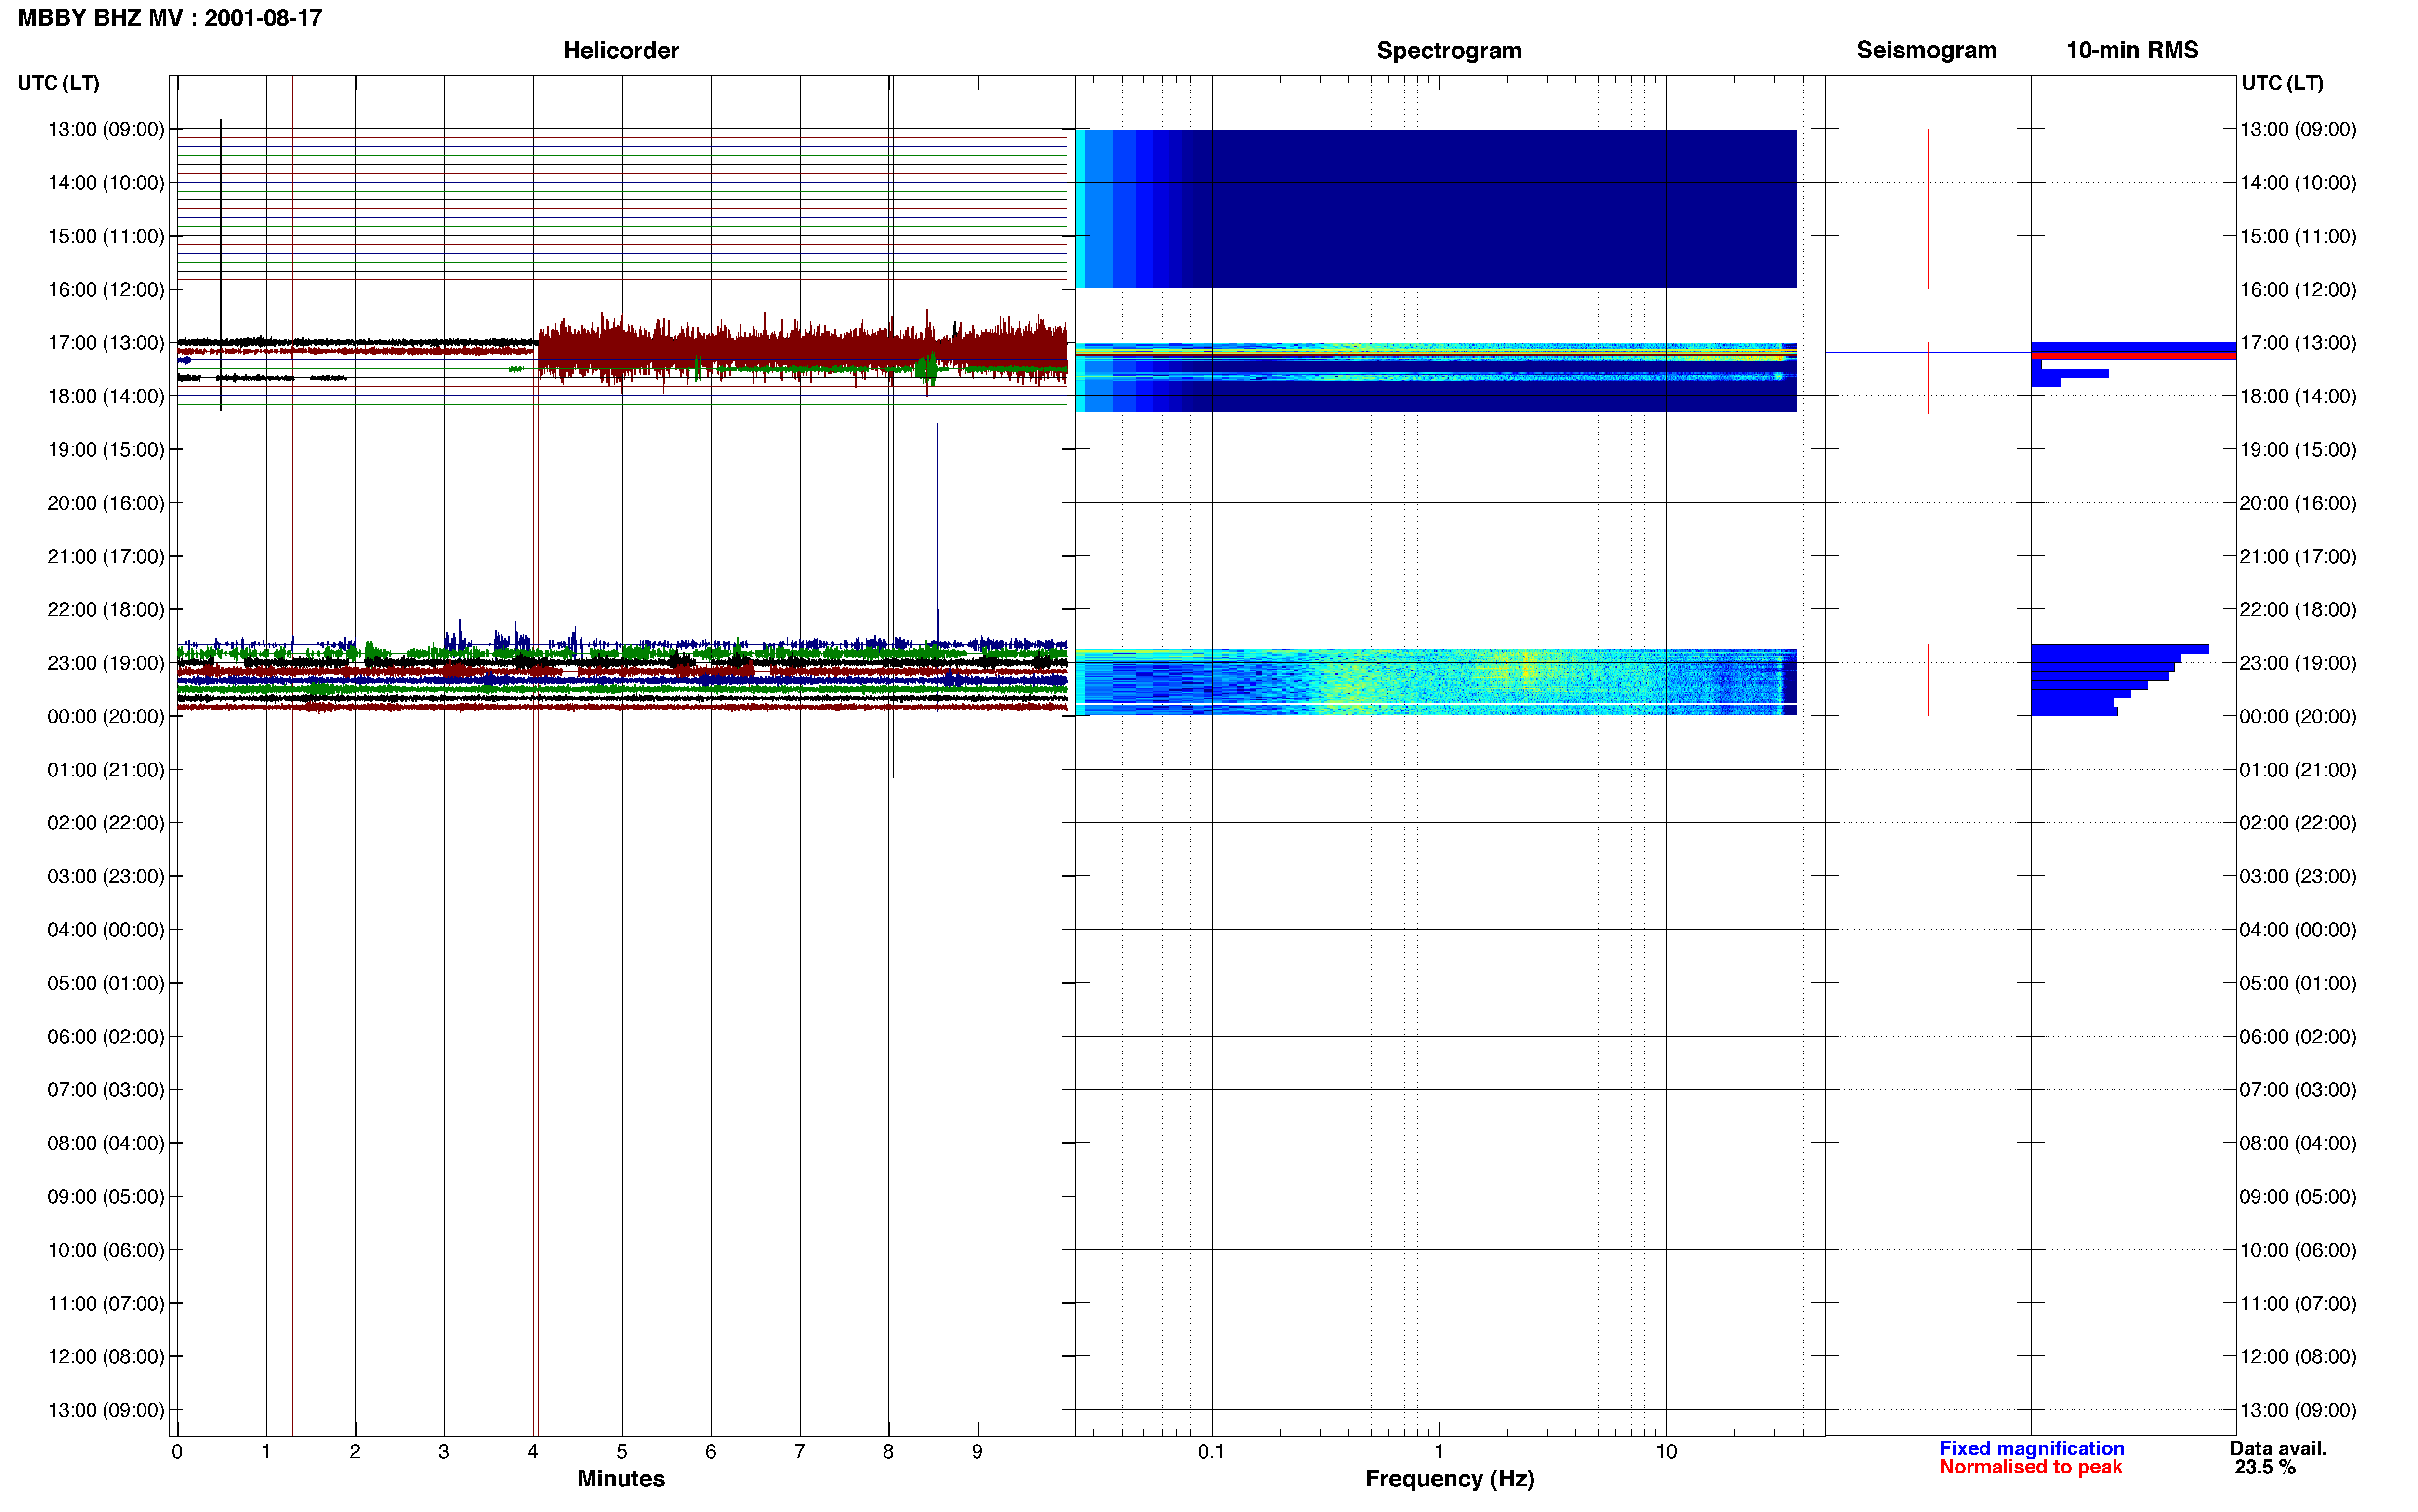The width and height of the screenshot is (2418, 1512).
Task: Click right axis label '22:00 (18:00)'
Action: [2298, 609]
